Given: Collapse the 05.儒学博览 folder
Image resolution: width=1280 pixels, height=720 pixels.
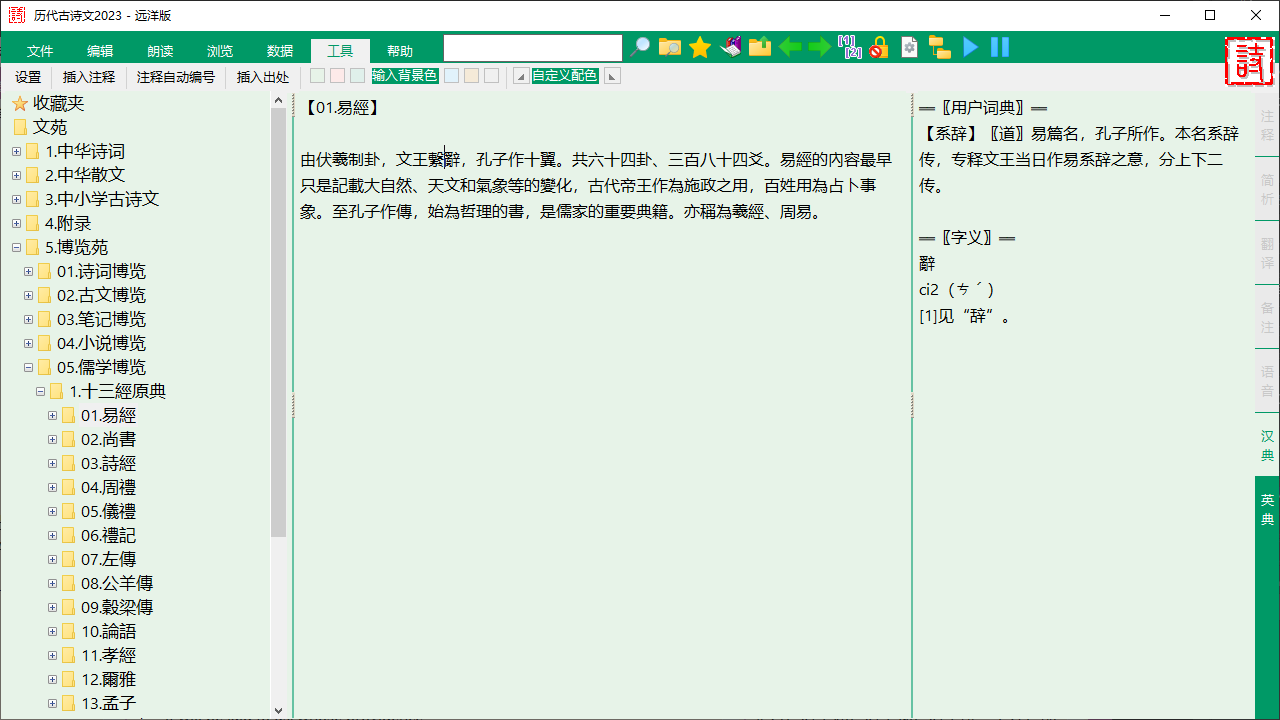Looking at the screenshot, I should [x=28, y=367].
